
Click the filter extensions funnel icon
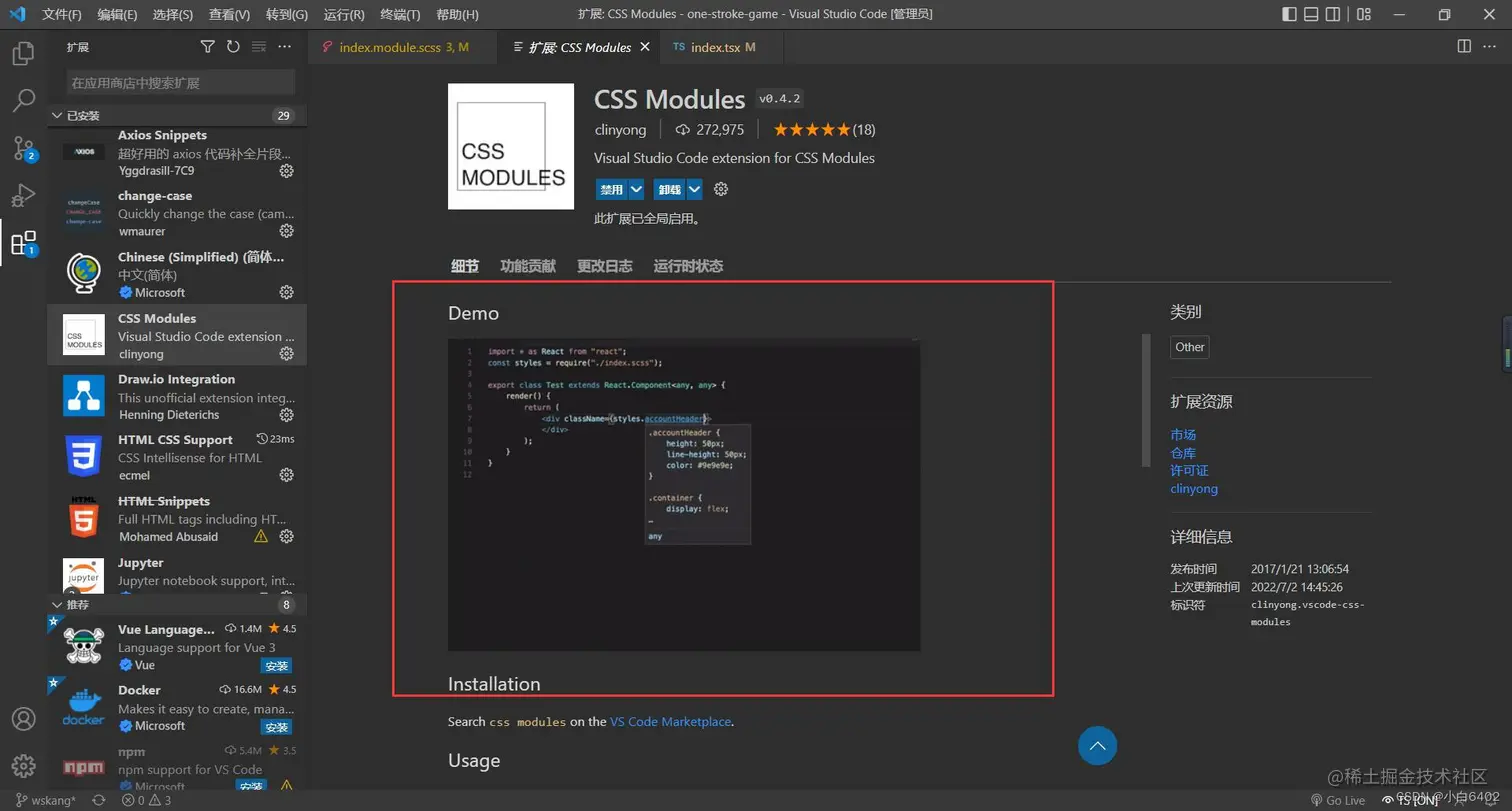coord(207,47)
